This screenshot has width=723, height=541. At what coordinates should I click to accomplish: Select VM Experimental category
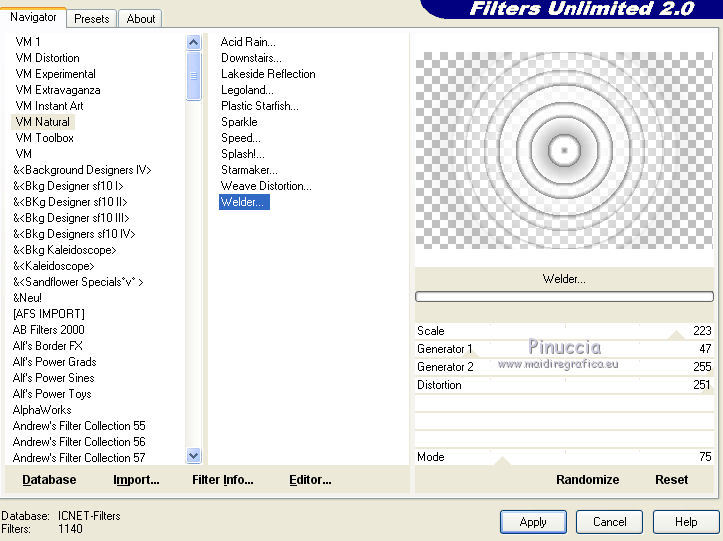coord(55,74)
